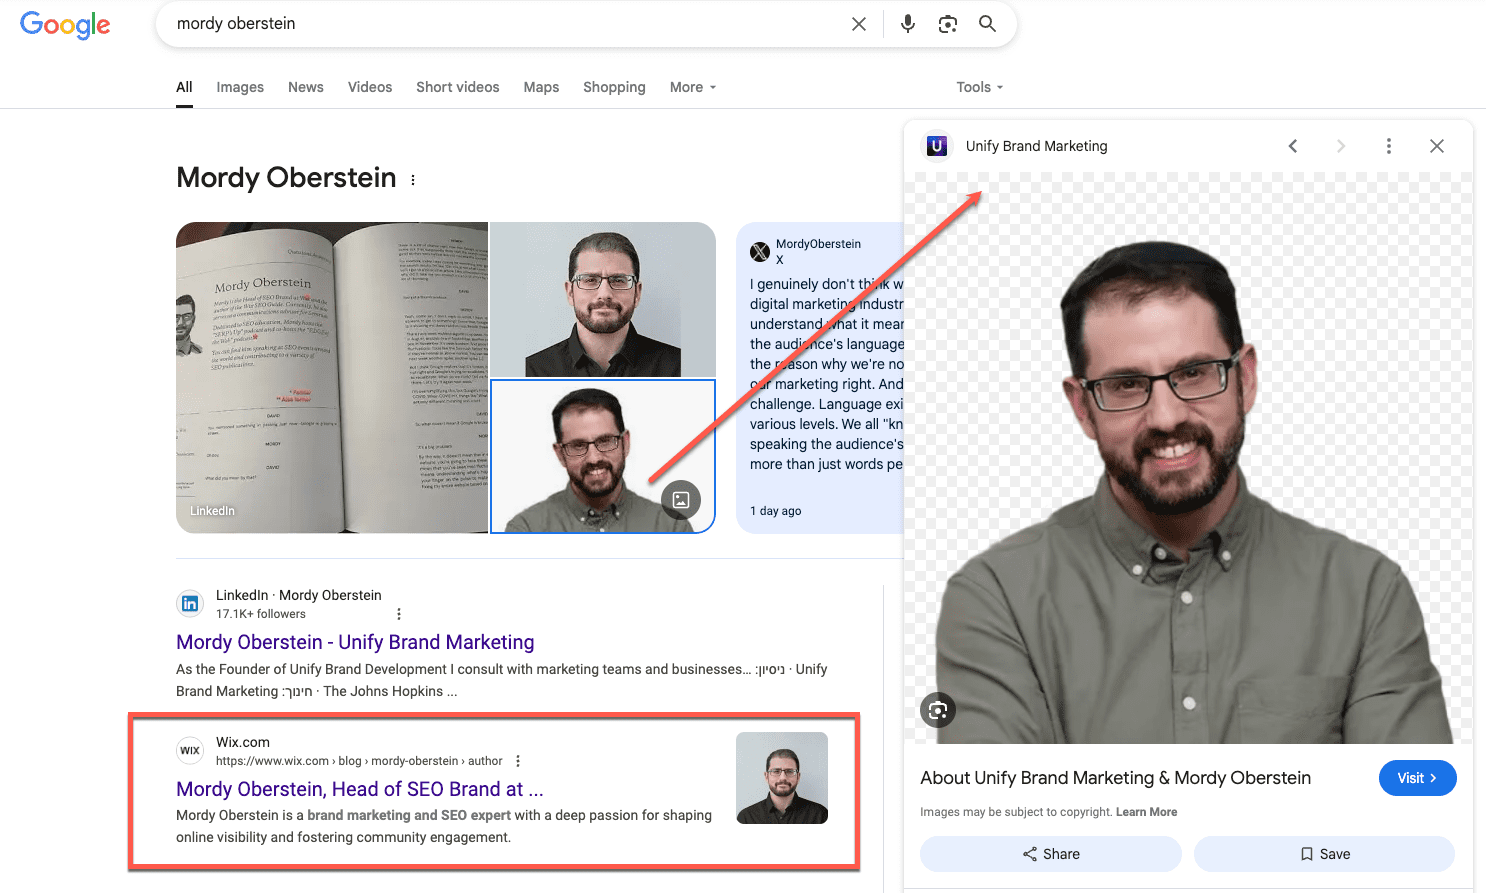Open the Learn More copyright link
Screen dimensions: 1486x893
pyautogui.click(x=1146, y=812)
